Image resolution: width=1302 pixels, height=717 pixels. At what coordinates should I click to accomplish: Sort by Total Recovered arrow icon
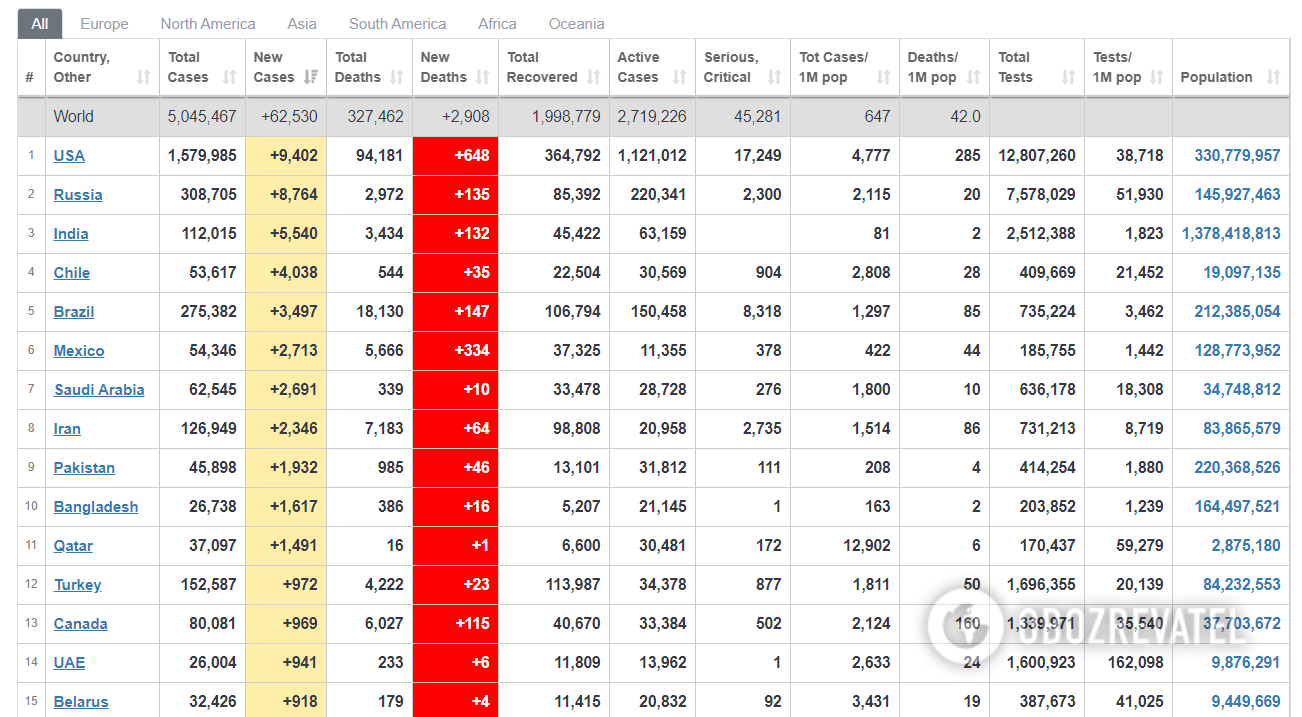594,77
